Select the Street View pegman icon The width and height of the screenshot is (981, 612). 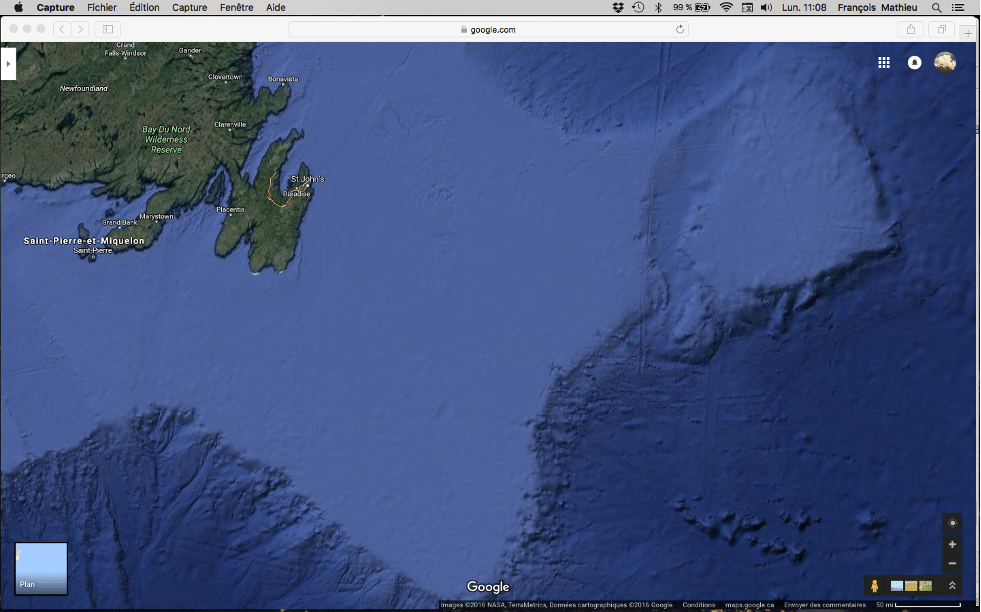click(x=875, y=586)
